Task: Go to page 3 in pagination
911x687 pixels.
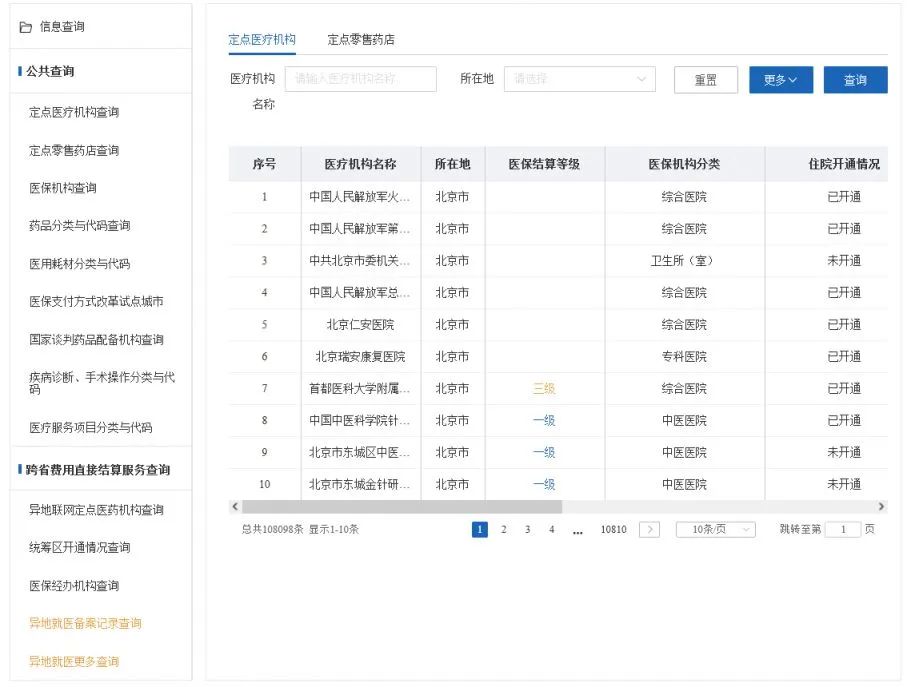Action: pyautogui.click(x=528, y=529)
